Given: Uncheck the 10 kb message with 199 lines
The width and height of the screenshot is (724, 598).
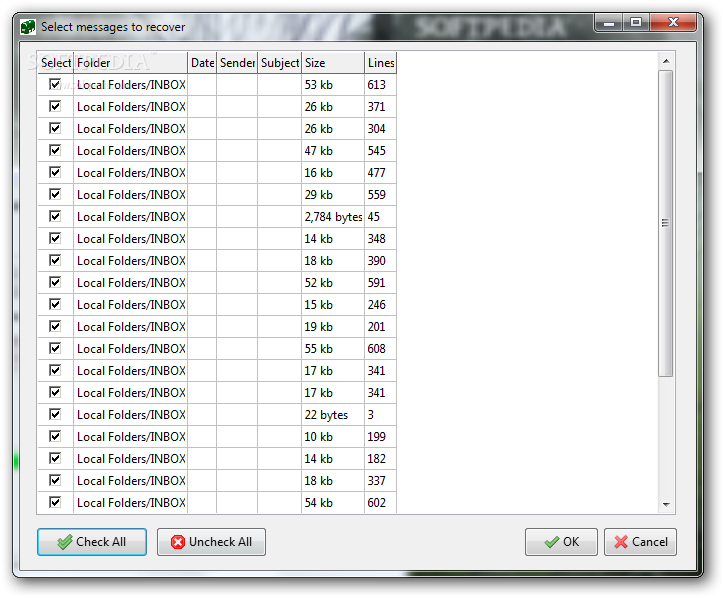Looking at the screenshot, I should tap(55, 436).
